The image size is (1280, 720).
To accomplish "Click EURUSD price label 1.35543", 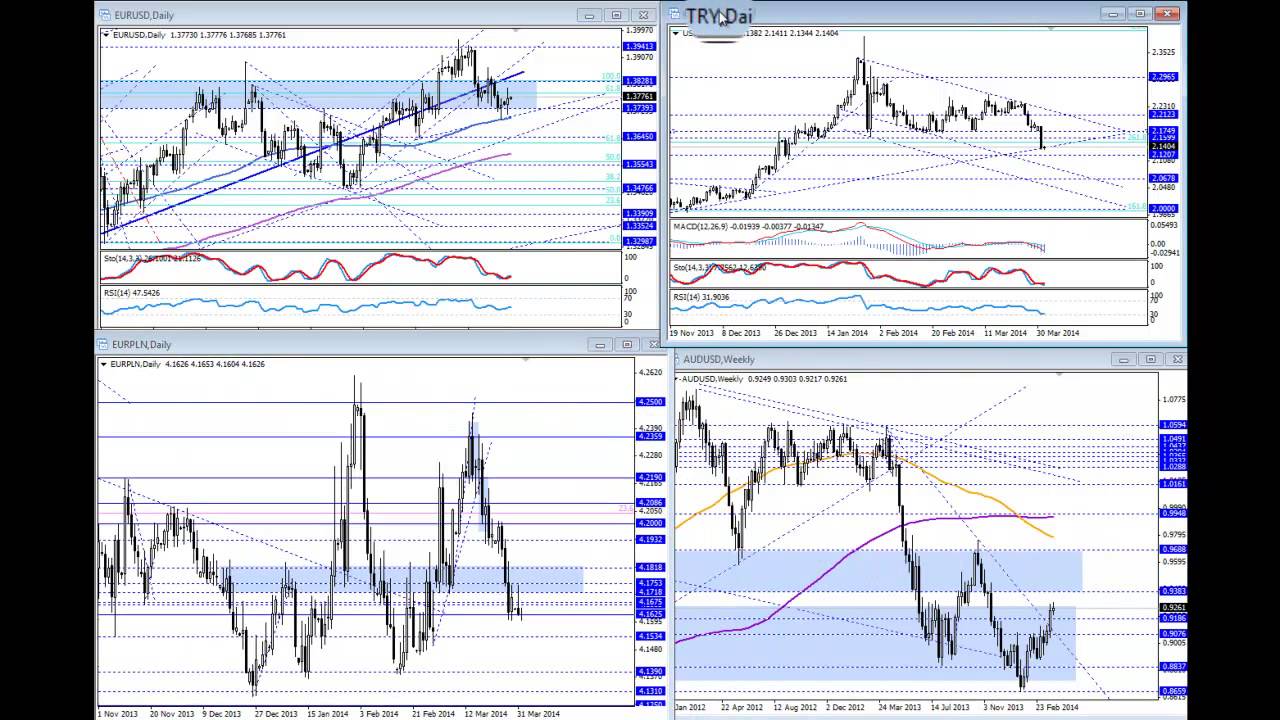I will [639, 164].
